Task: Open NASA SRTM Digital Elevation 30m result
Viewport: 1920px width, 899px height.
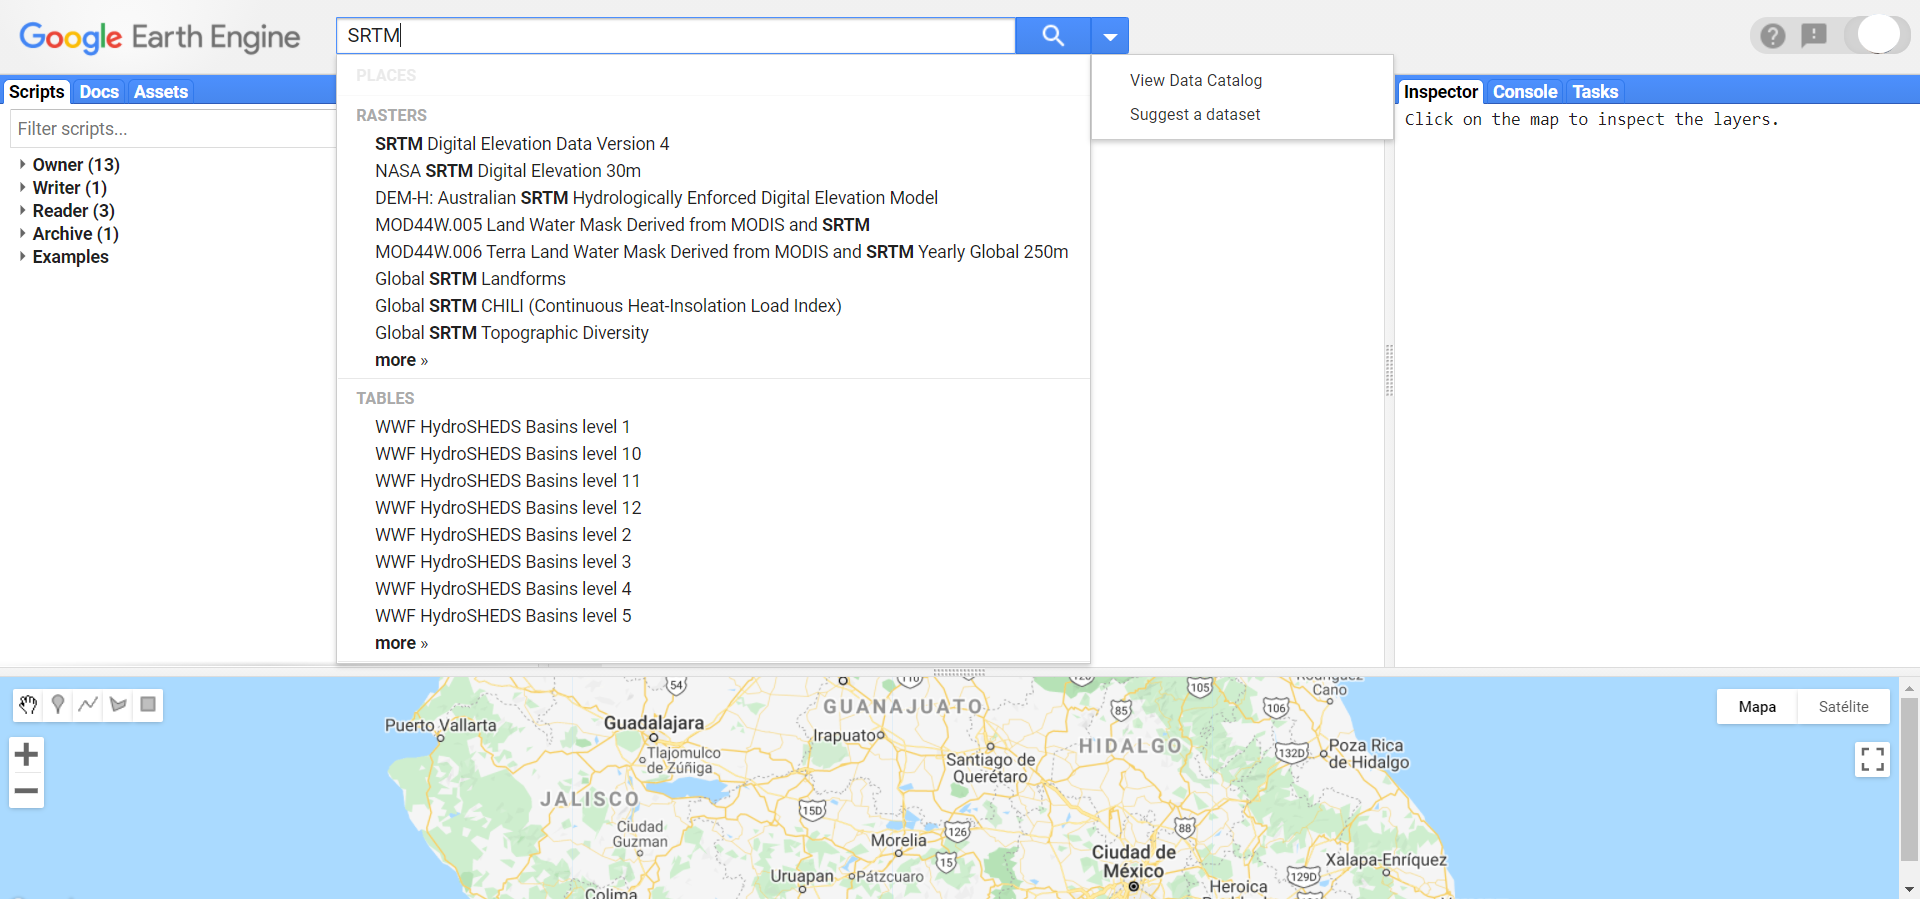Action: coord(508,171)
